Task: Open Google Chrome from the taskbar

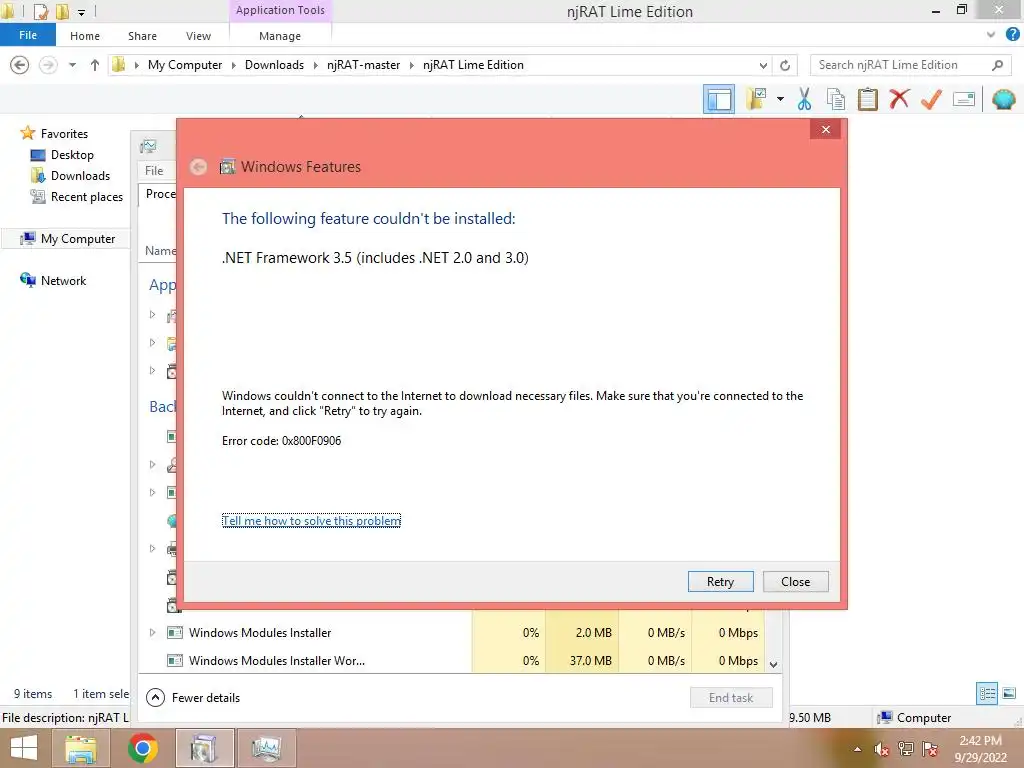Action: tap(142, 748)
